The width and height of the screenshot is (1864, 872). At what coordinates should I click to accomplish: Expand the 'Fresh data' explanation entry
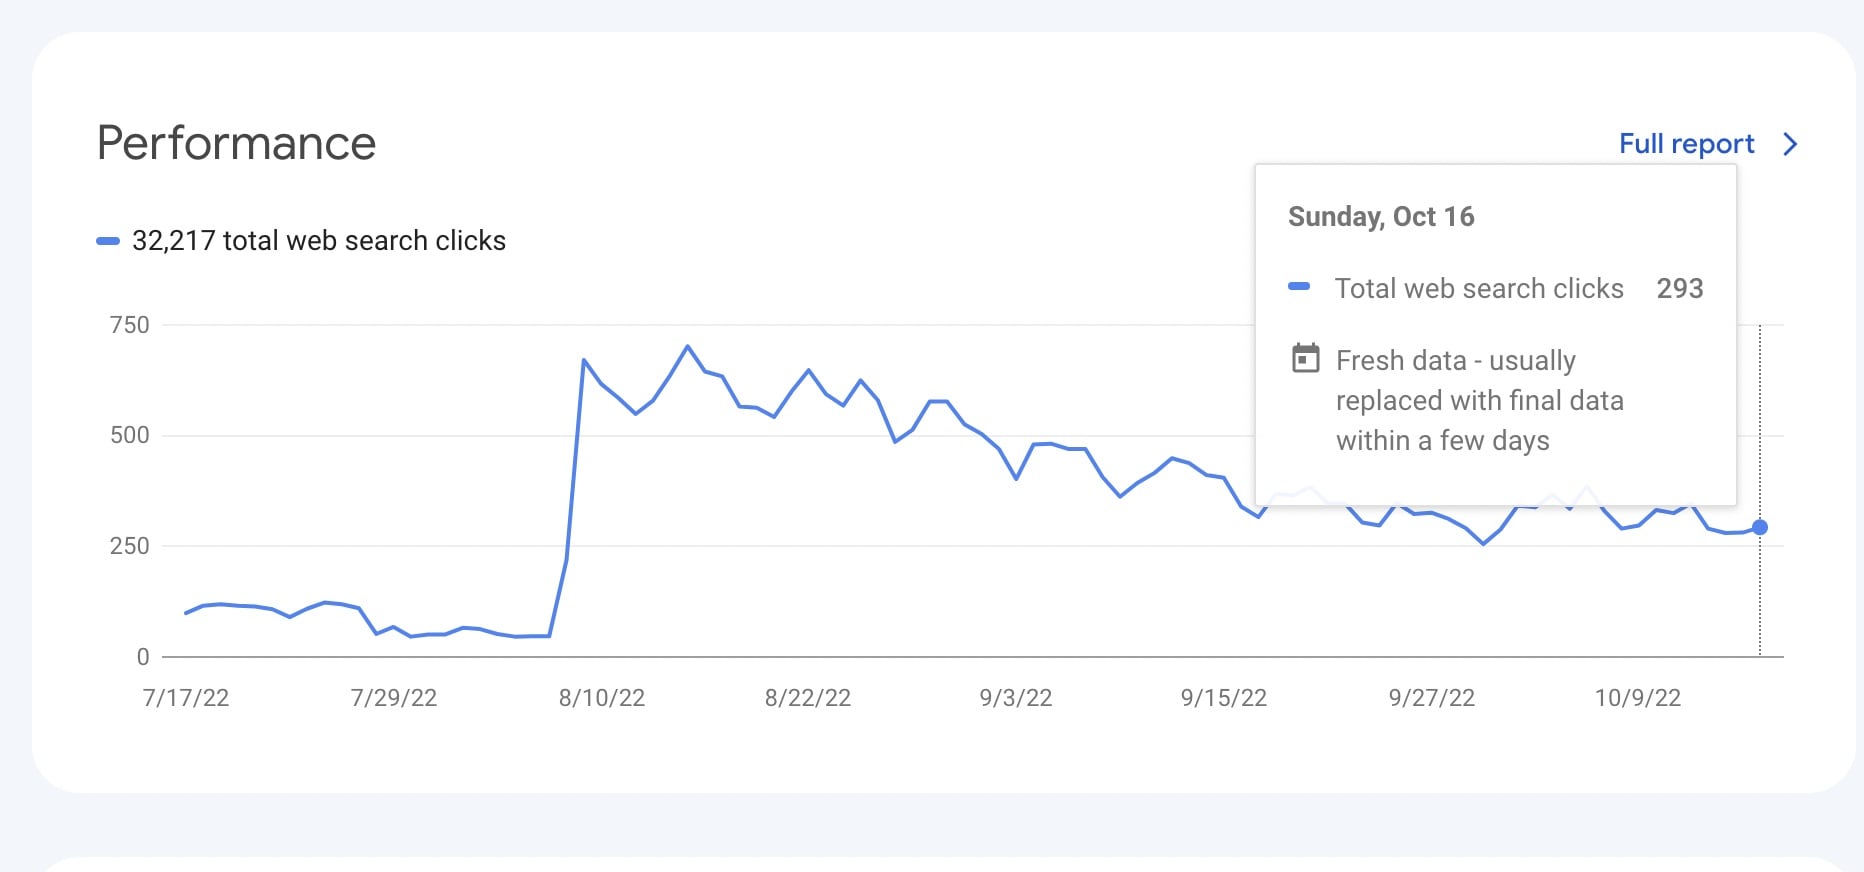[1479, 400]
